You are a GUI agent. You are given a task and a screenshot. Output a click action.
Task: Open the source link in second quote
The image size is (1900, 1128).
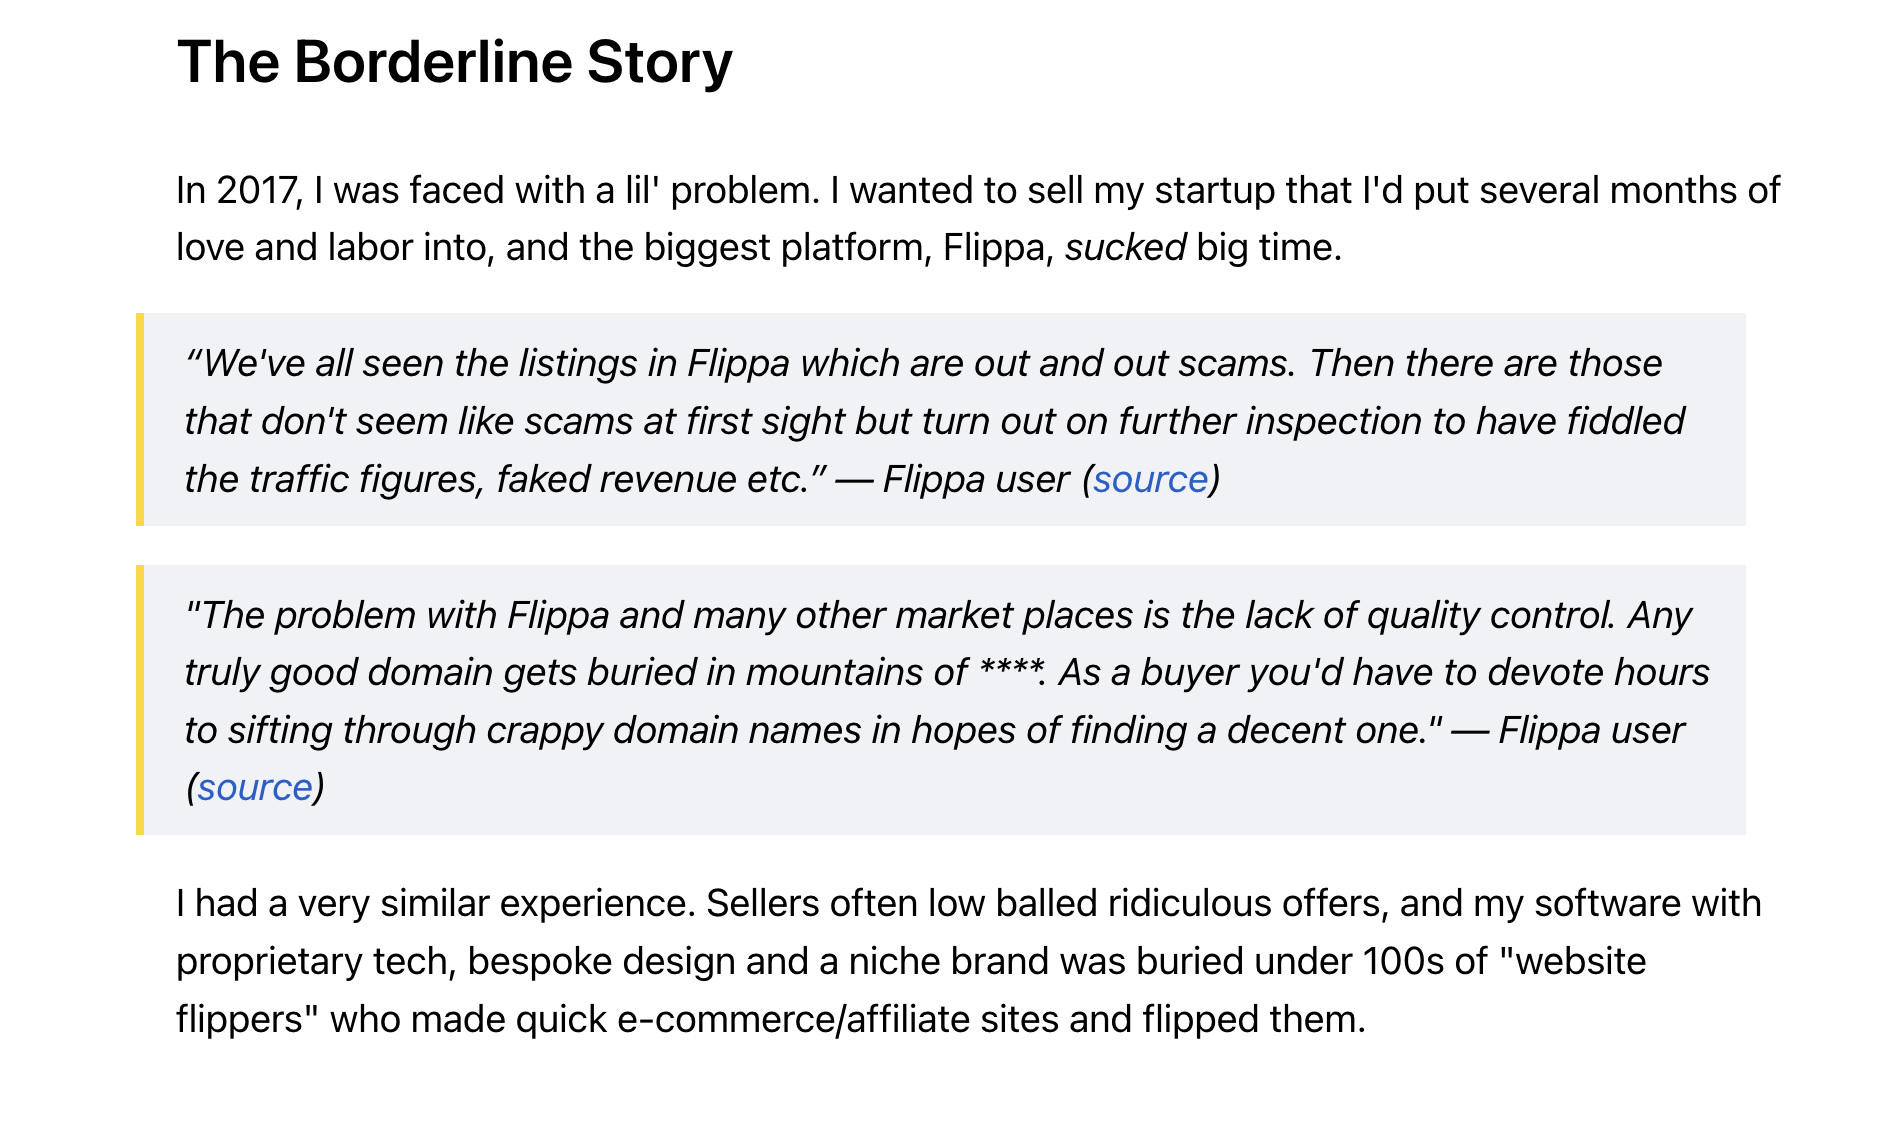(255, 788)
